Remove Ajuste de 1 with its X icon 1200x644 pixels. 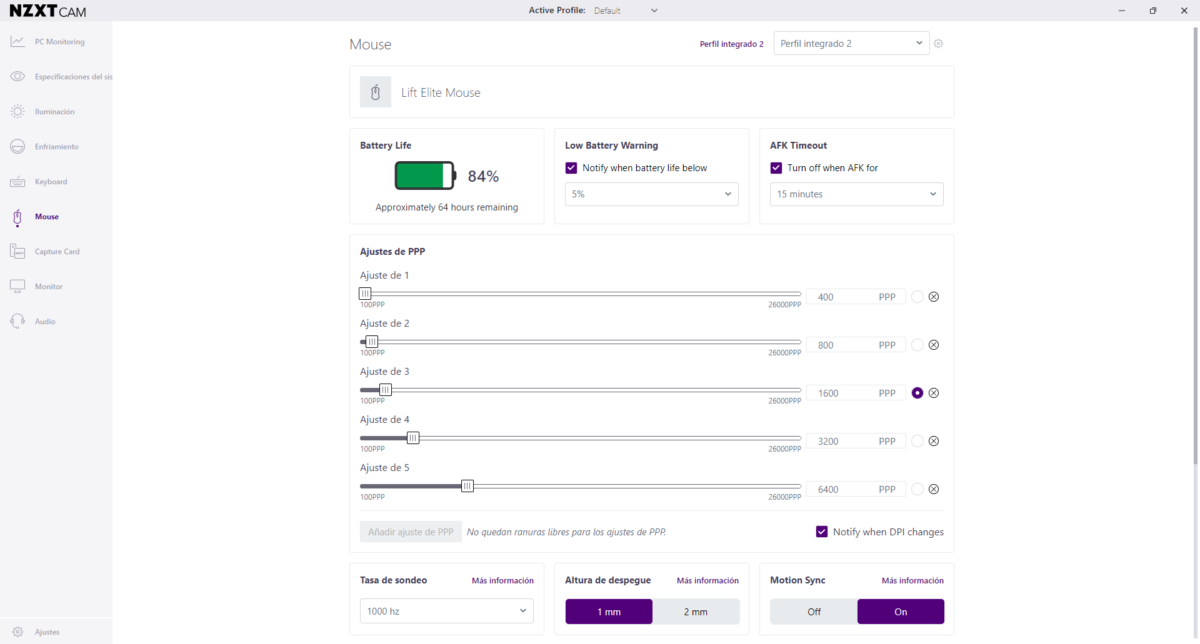coord(934,297)
